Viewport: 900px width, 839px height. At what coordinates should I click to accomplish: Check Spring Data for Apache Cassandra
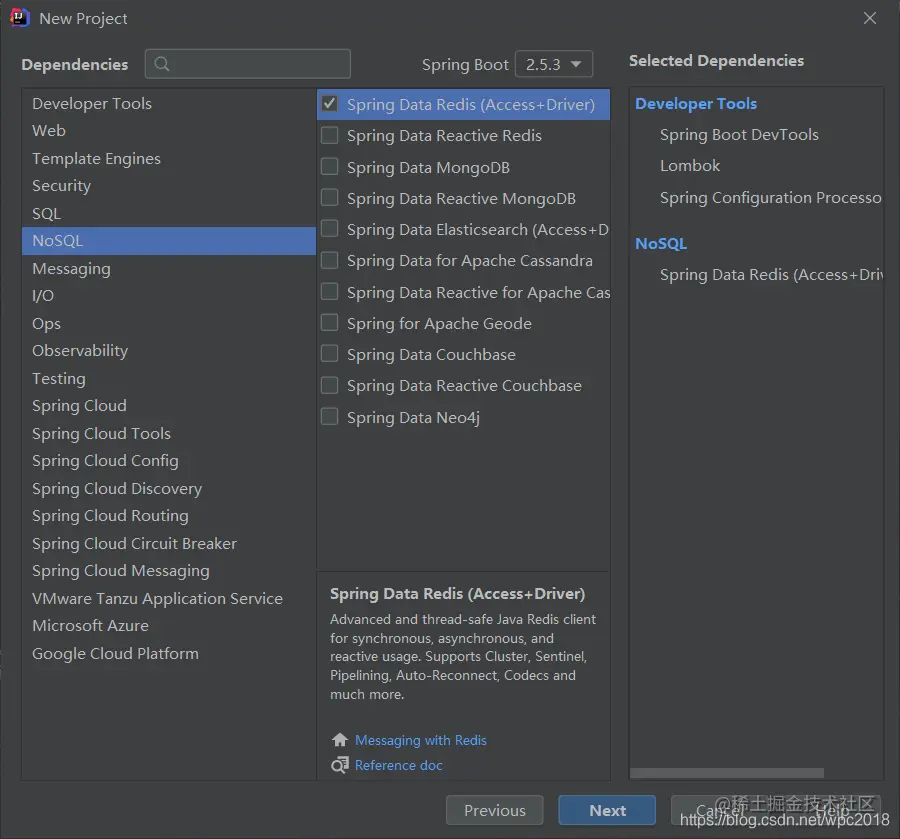point(329,260)
